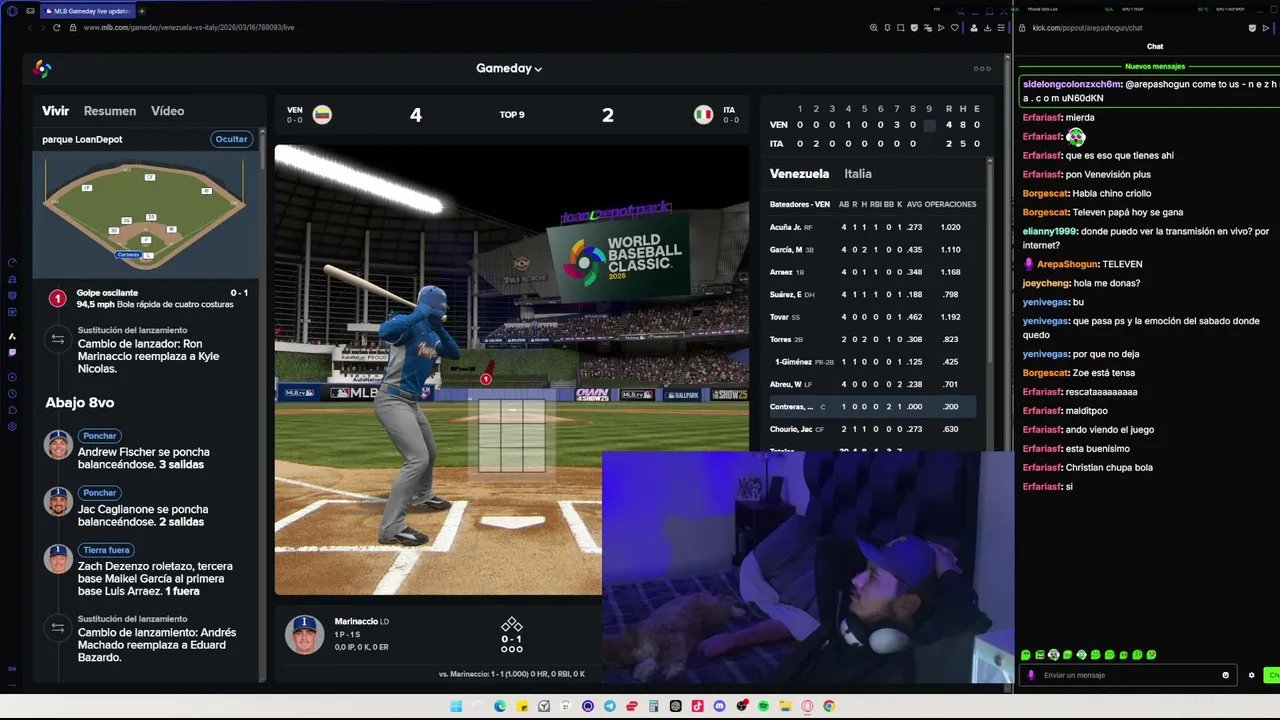
Task: Open Google Chrome from the taskbar
Action: point(829,706)
